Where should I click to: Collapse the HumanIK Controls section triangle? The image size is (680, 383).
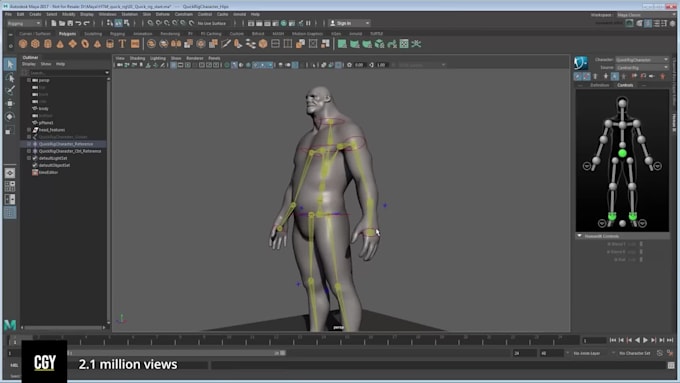pos(579,236)
